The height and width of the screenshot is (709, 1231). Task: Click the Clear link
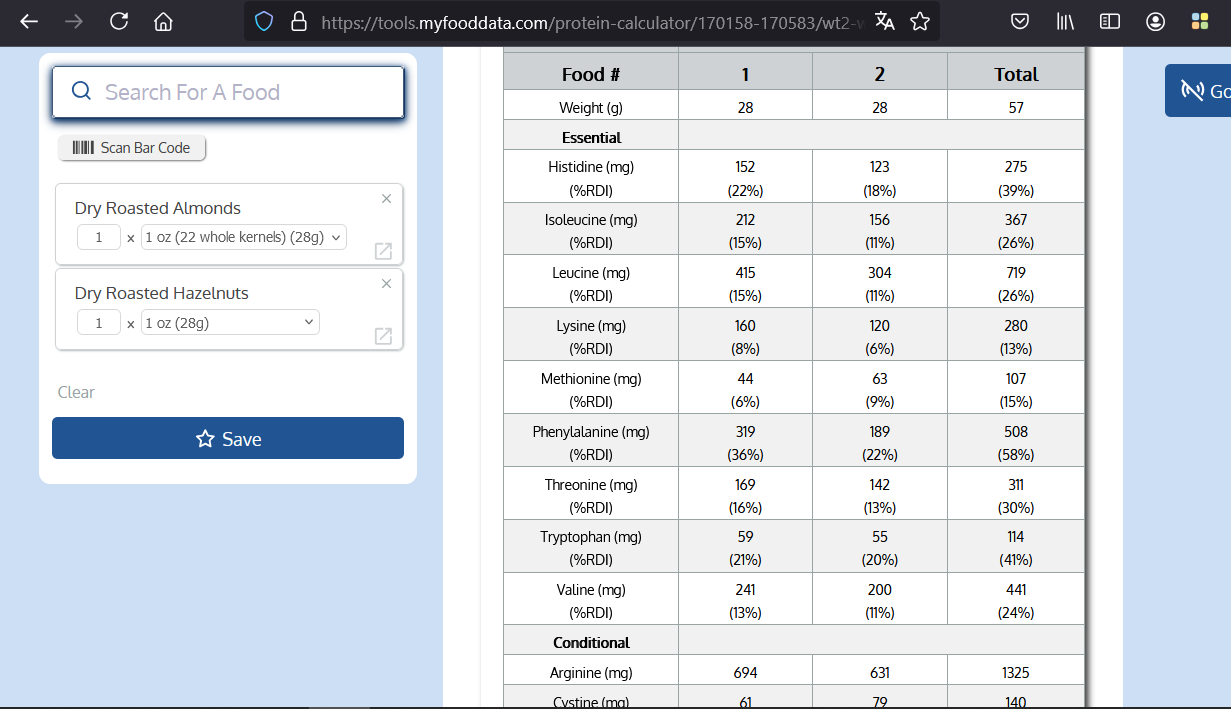pyautogui.click(x=76, y=392)
